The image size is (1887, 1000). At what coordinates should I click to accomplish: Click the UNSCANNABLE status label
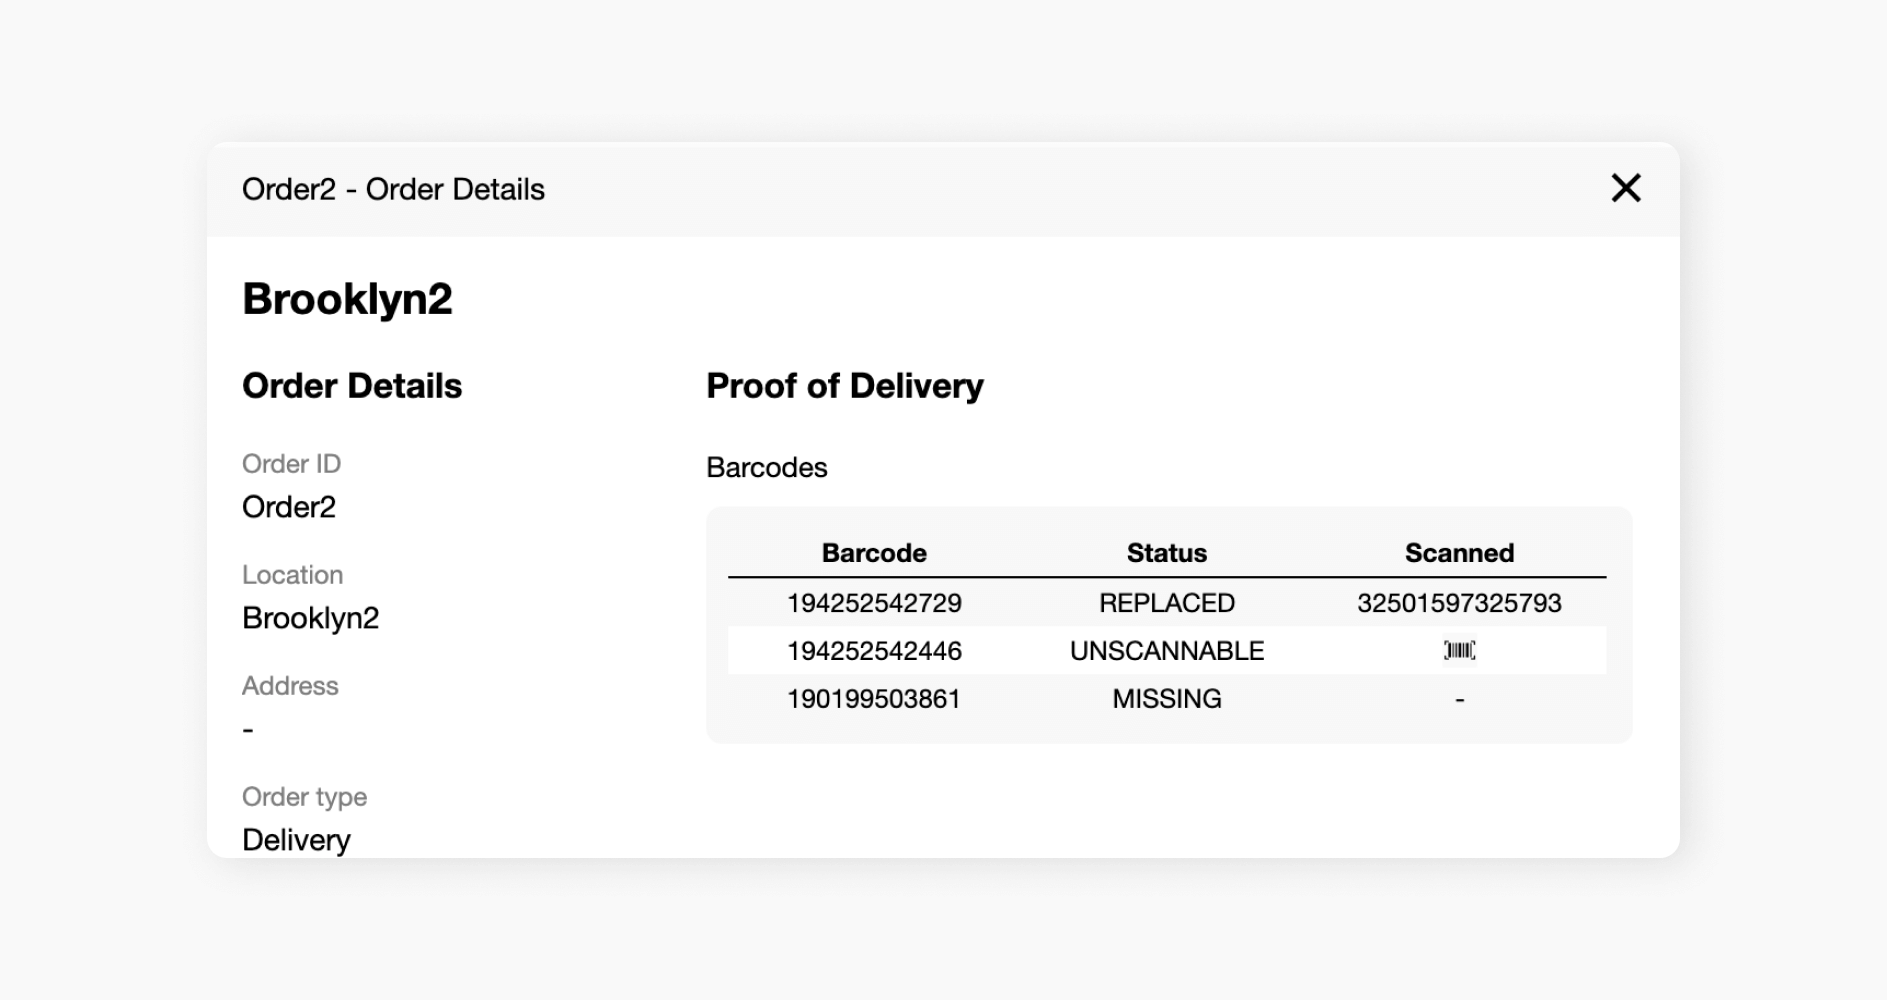(x=1167, y=650)
